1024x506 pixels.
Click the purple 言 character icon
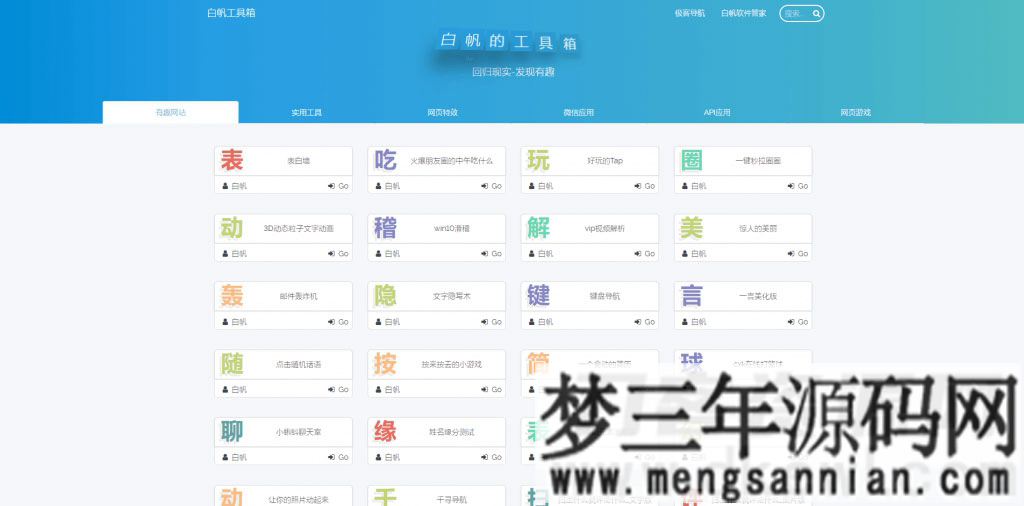coord(692,296)
